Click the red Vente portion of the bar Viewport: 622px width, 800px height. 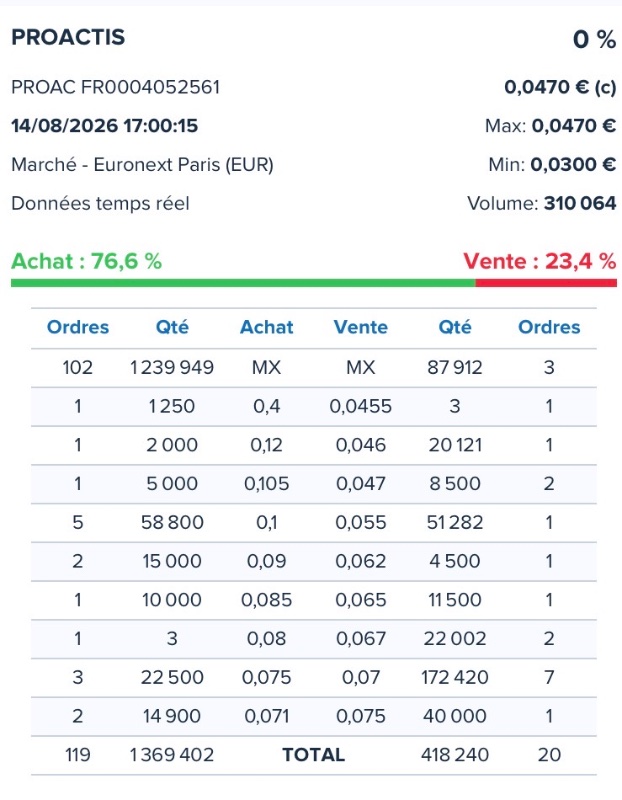546,283
